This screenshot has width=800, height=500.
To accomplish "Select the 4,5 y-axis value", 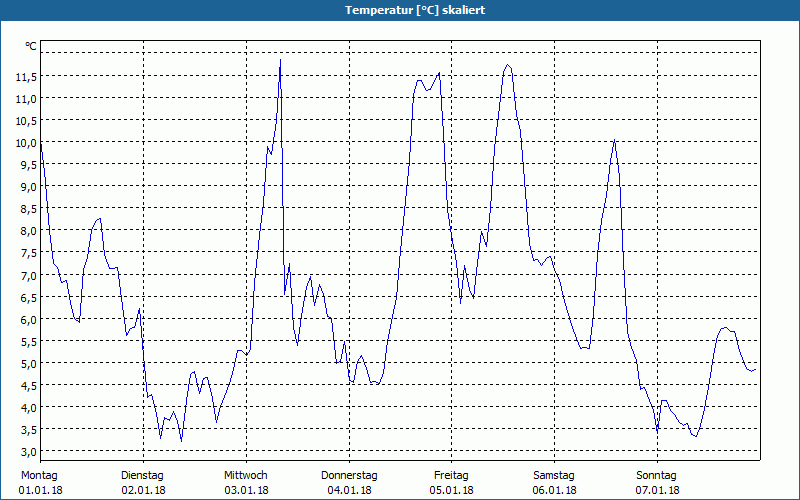I will coord(28,386).
